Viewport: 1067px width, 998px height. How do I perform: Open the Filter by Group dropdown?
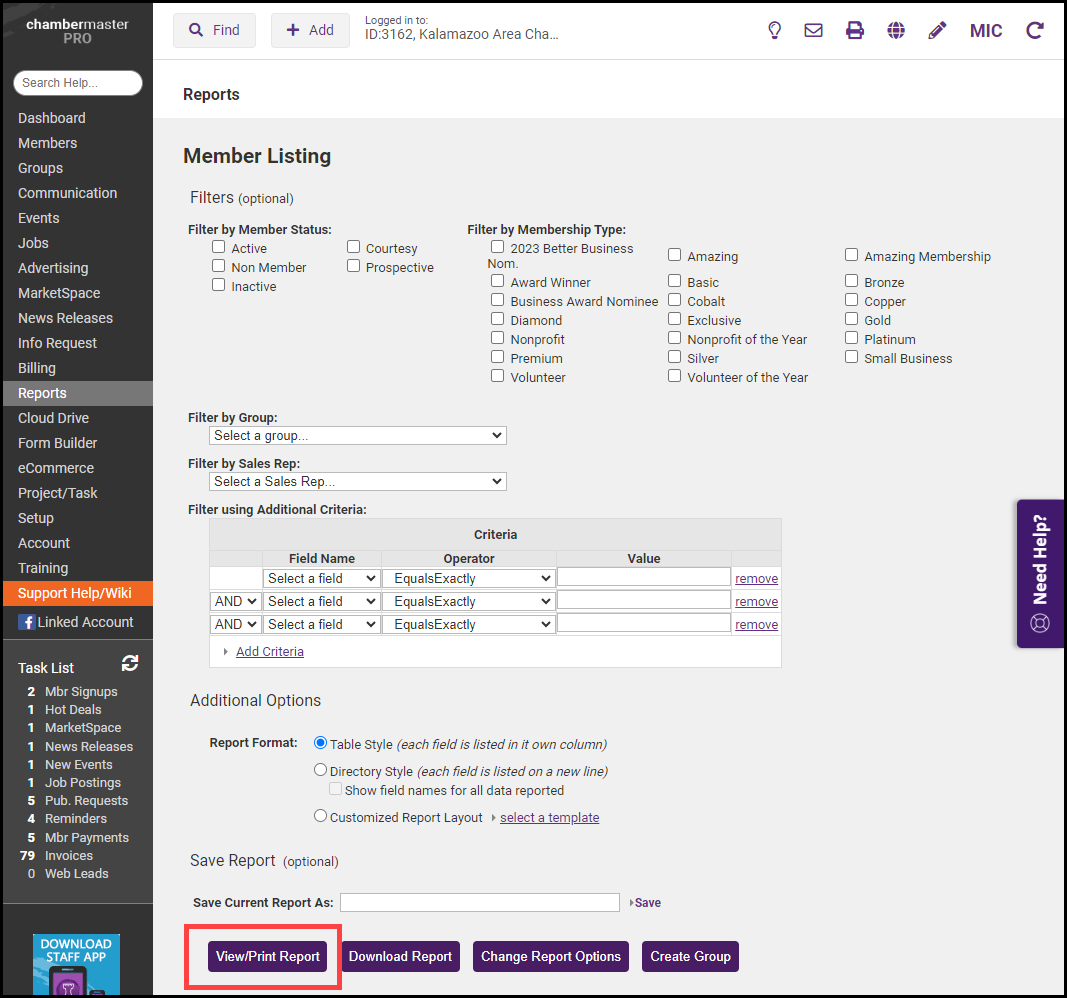[358, 436]
